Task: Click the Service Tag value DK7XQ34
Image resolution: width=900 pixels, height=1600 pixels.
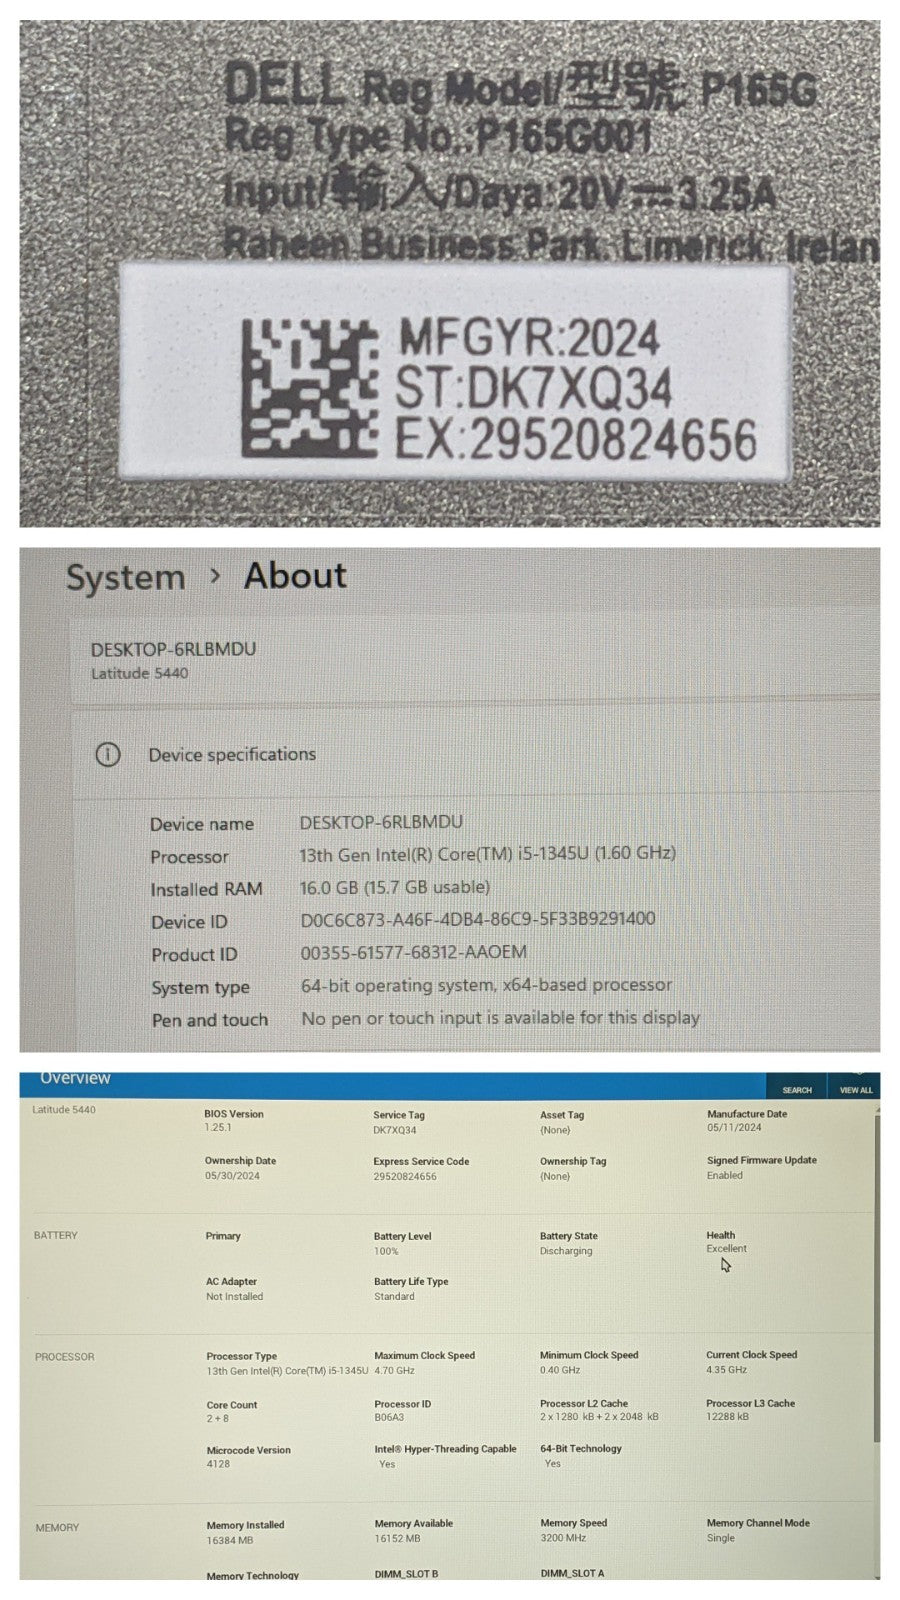Action: coord(395,1130)
